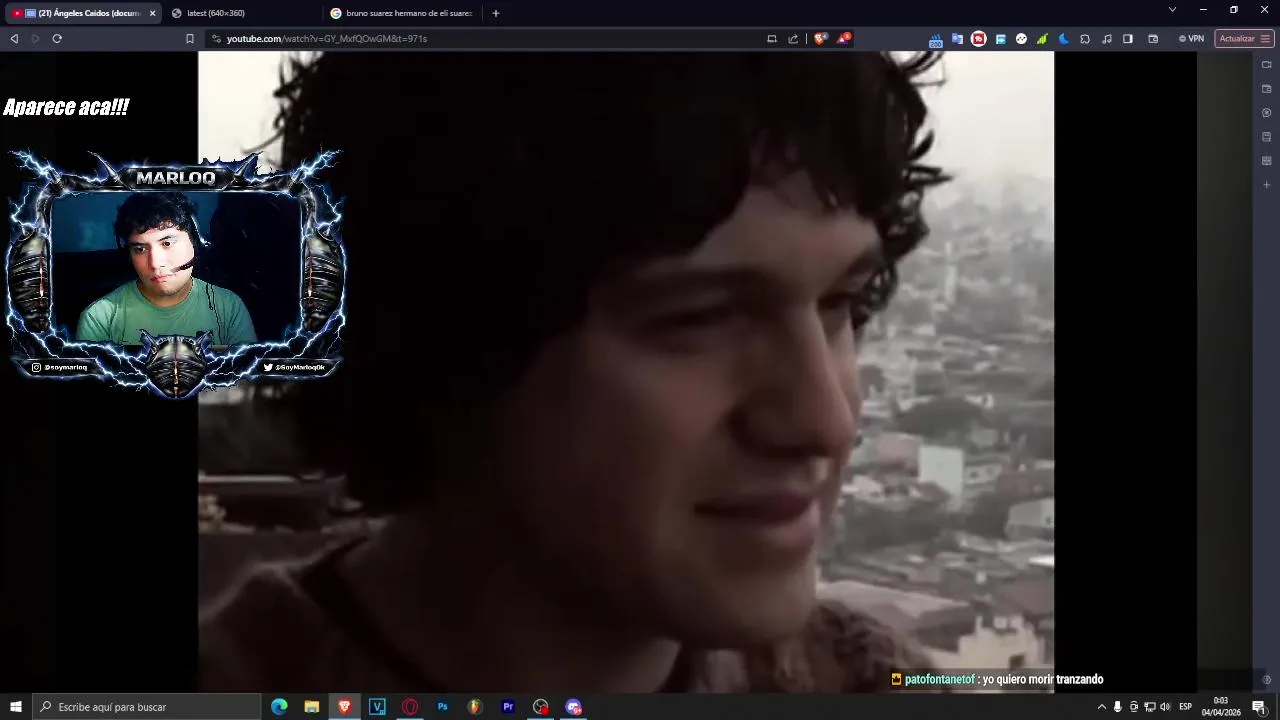Open the Vegas Pro taskbar icon
This screenshot has width=1280, height=720.
377,707
